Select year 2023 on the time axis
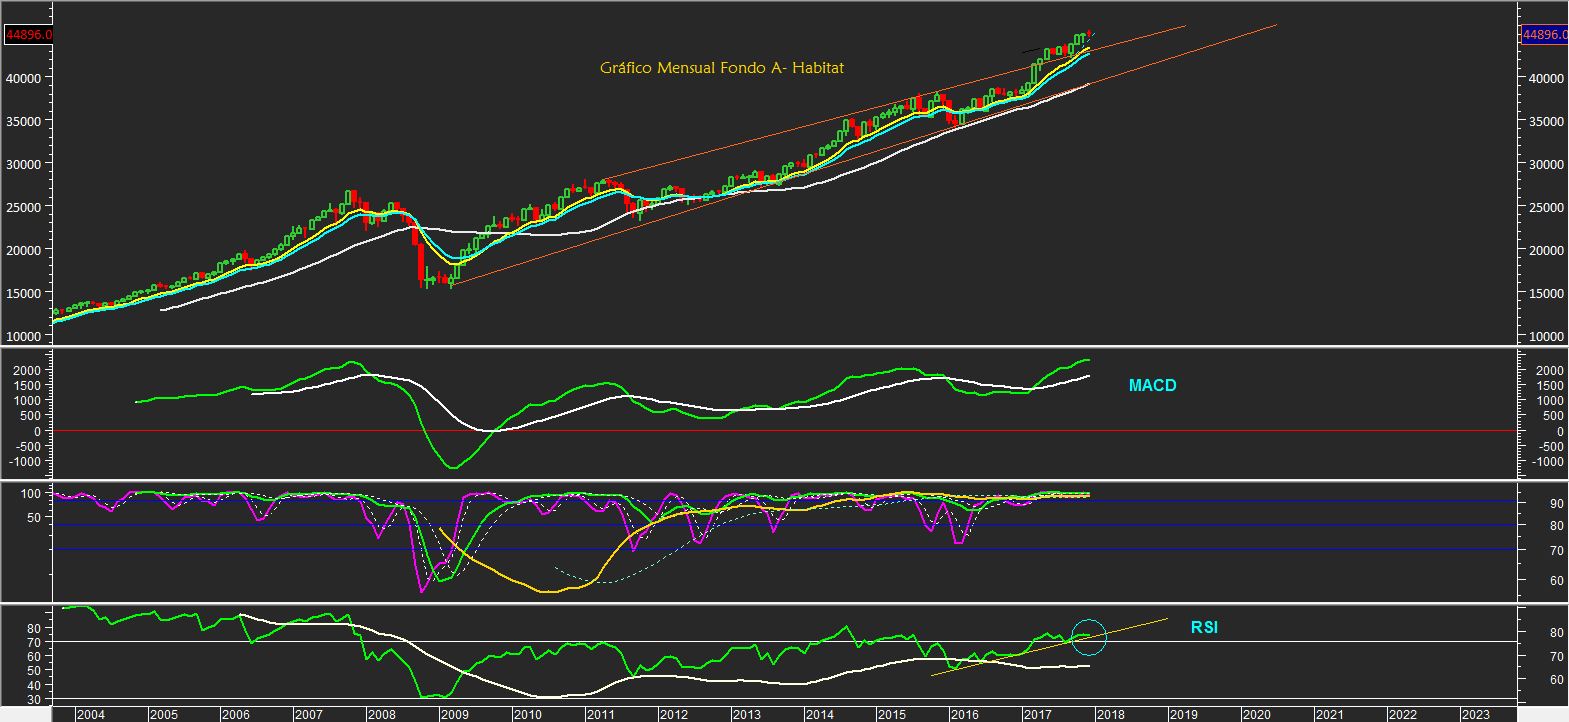The height and width of the screenshot is (722, 1569). 1475,714
